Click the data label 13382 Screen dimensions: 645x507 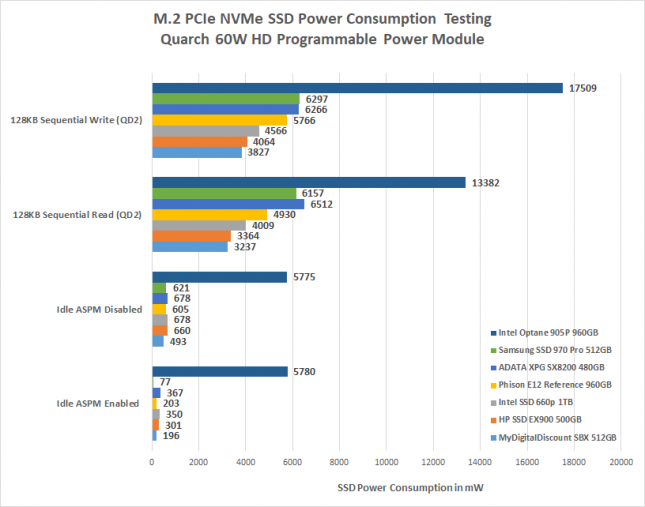485,183
